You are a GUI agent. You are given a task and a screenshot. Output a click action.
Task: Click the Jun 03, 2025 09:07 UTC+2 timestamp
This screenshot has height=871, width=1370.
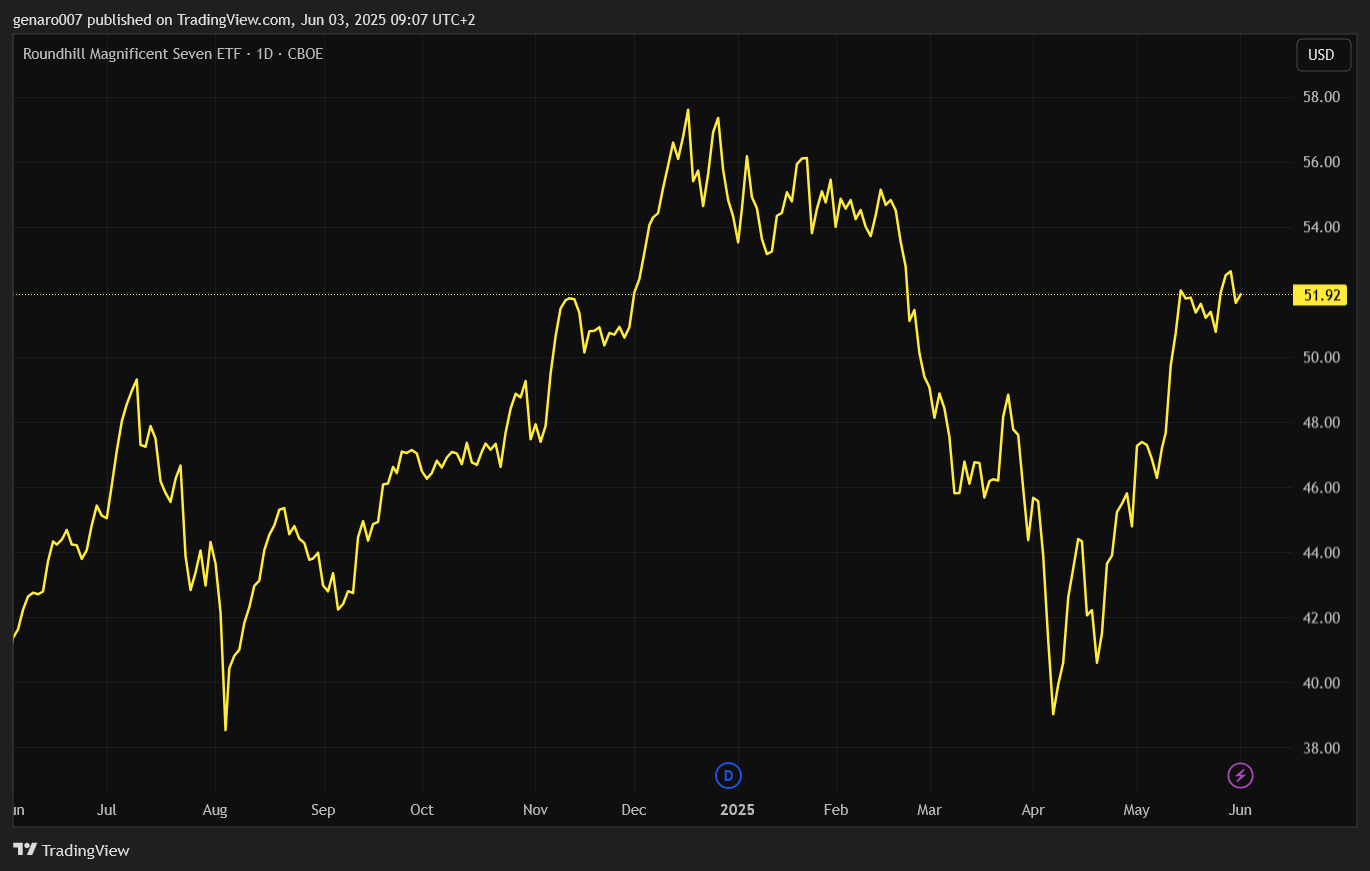[388, 20]
